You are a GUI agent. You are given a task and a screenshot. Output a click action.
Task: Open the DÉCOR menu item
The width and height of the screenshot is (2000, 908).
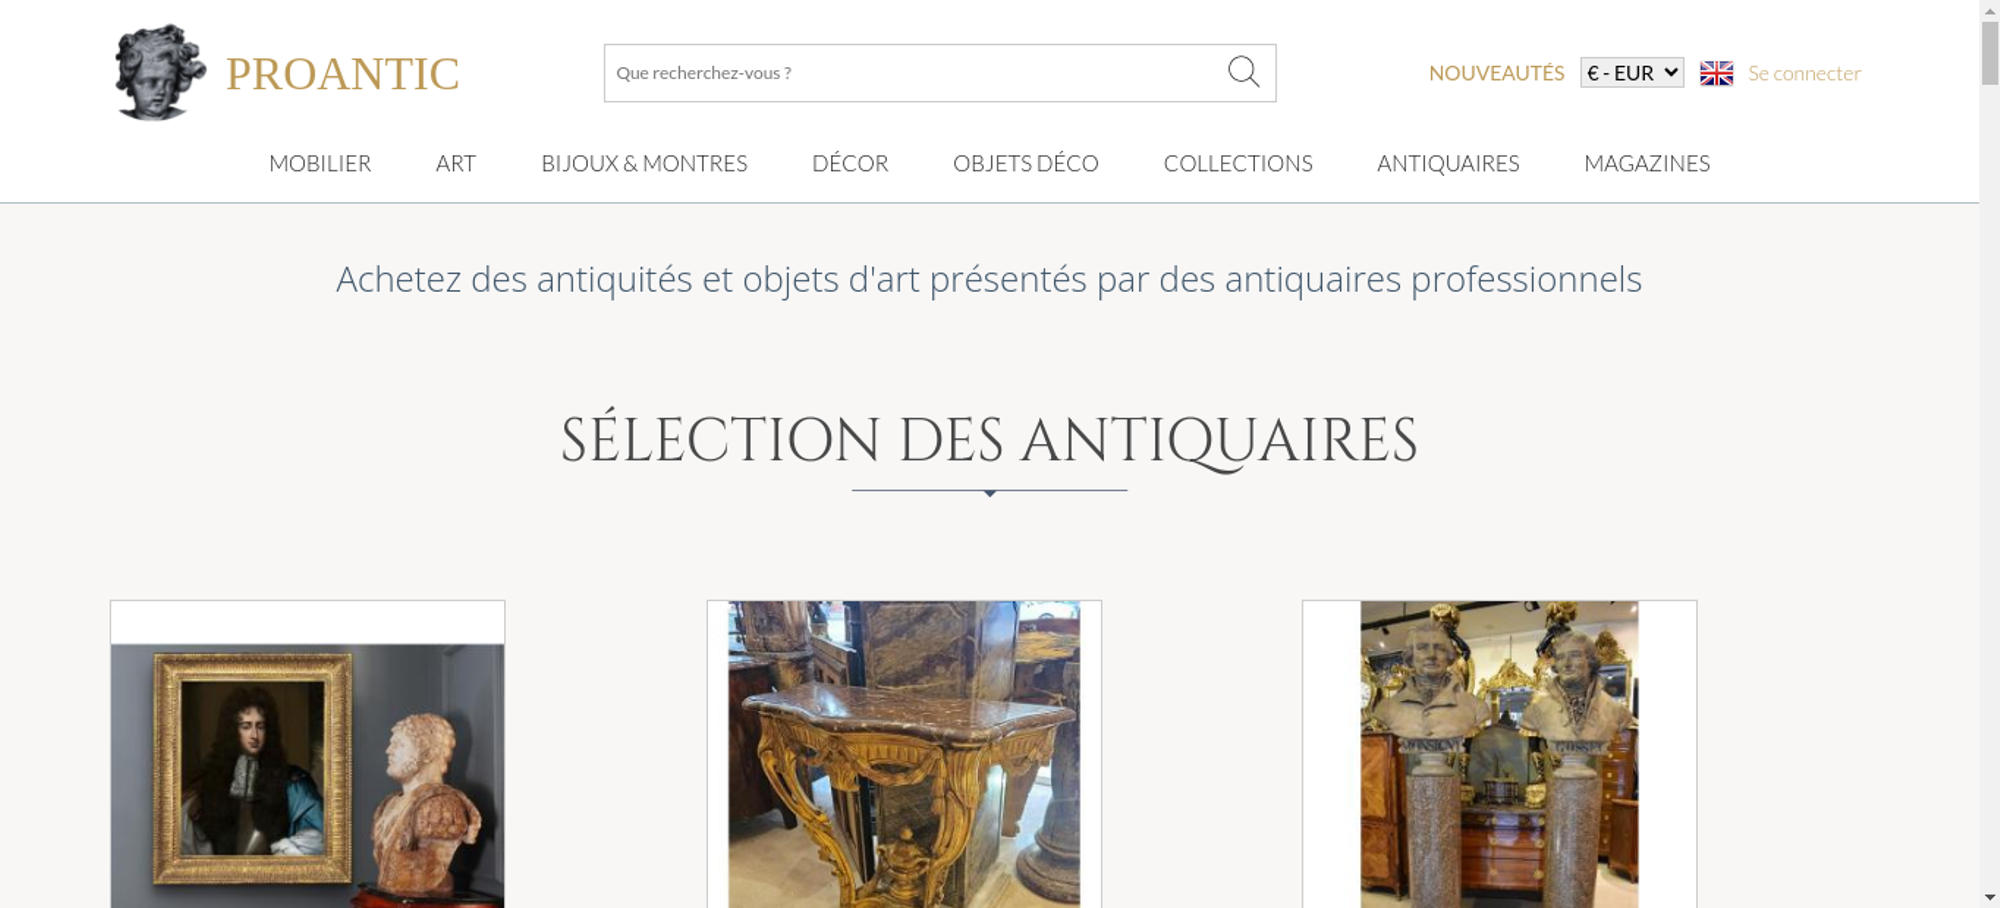click(850, 163)
